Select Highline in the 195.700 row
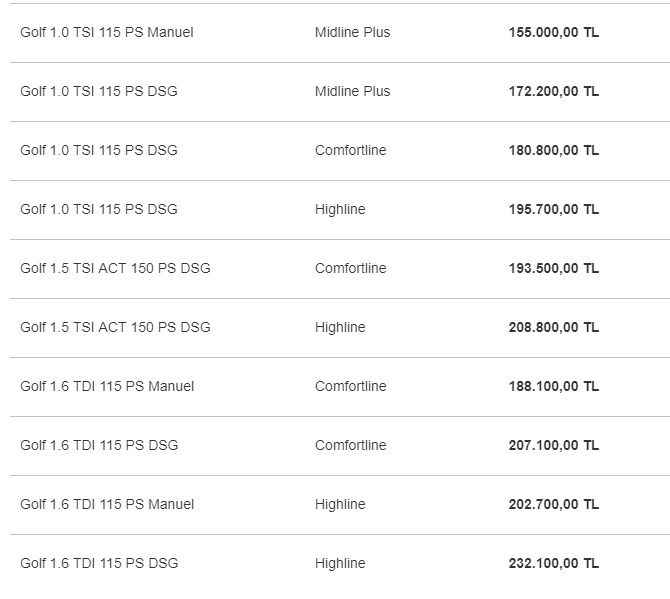 [x=340, y=209]
